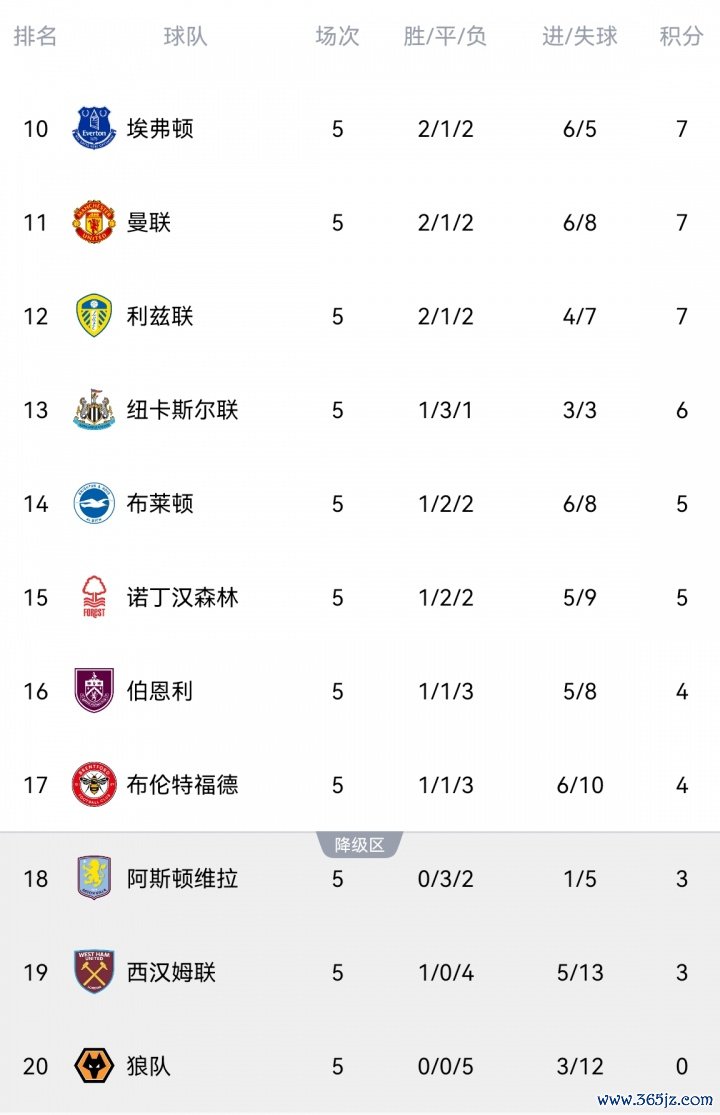Sort by the 排名 column header
The width and height of the screenshot is (720, 1115).
tap(35, 36)
